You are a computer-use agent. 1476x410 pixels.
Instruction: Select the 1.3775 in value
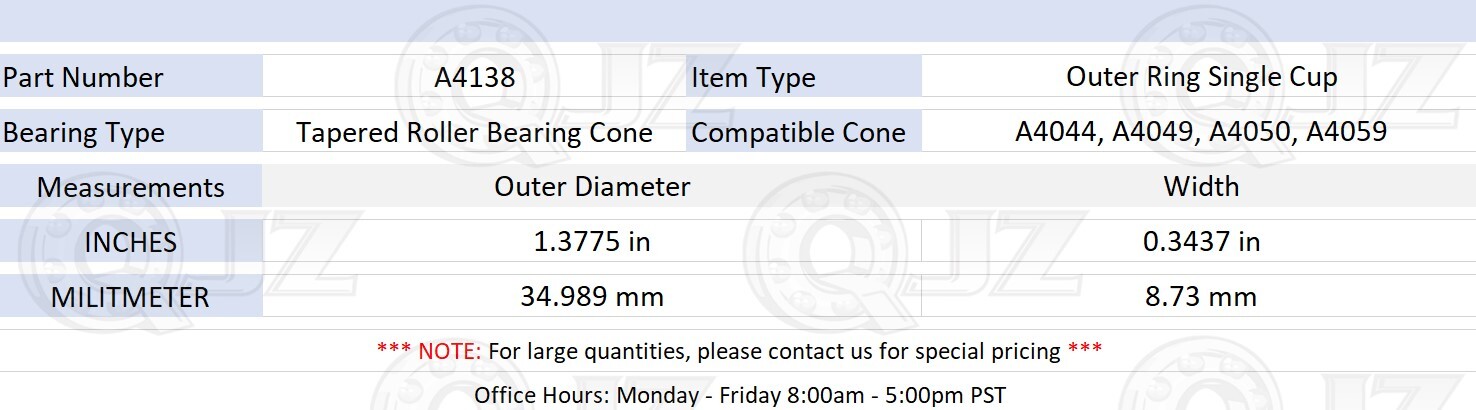[592, 242]
